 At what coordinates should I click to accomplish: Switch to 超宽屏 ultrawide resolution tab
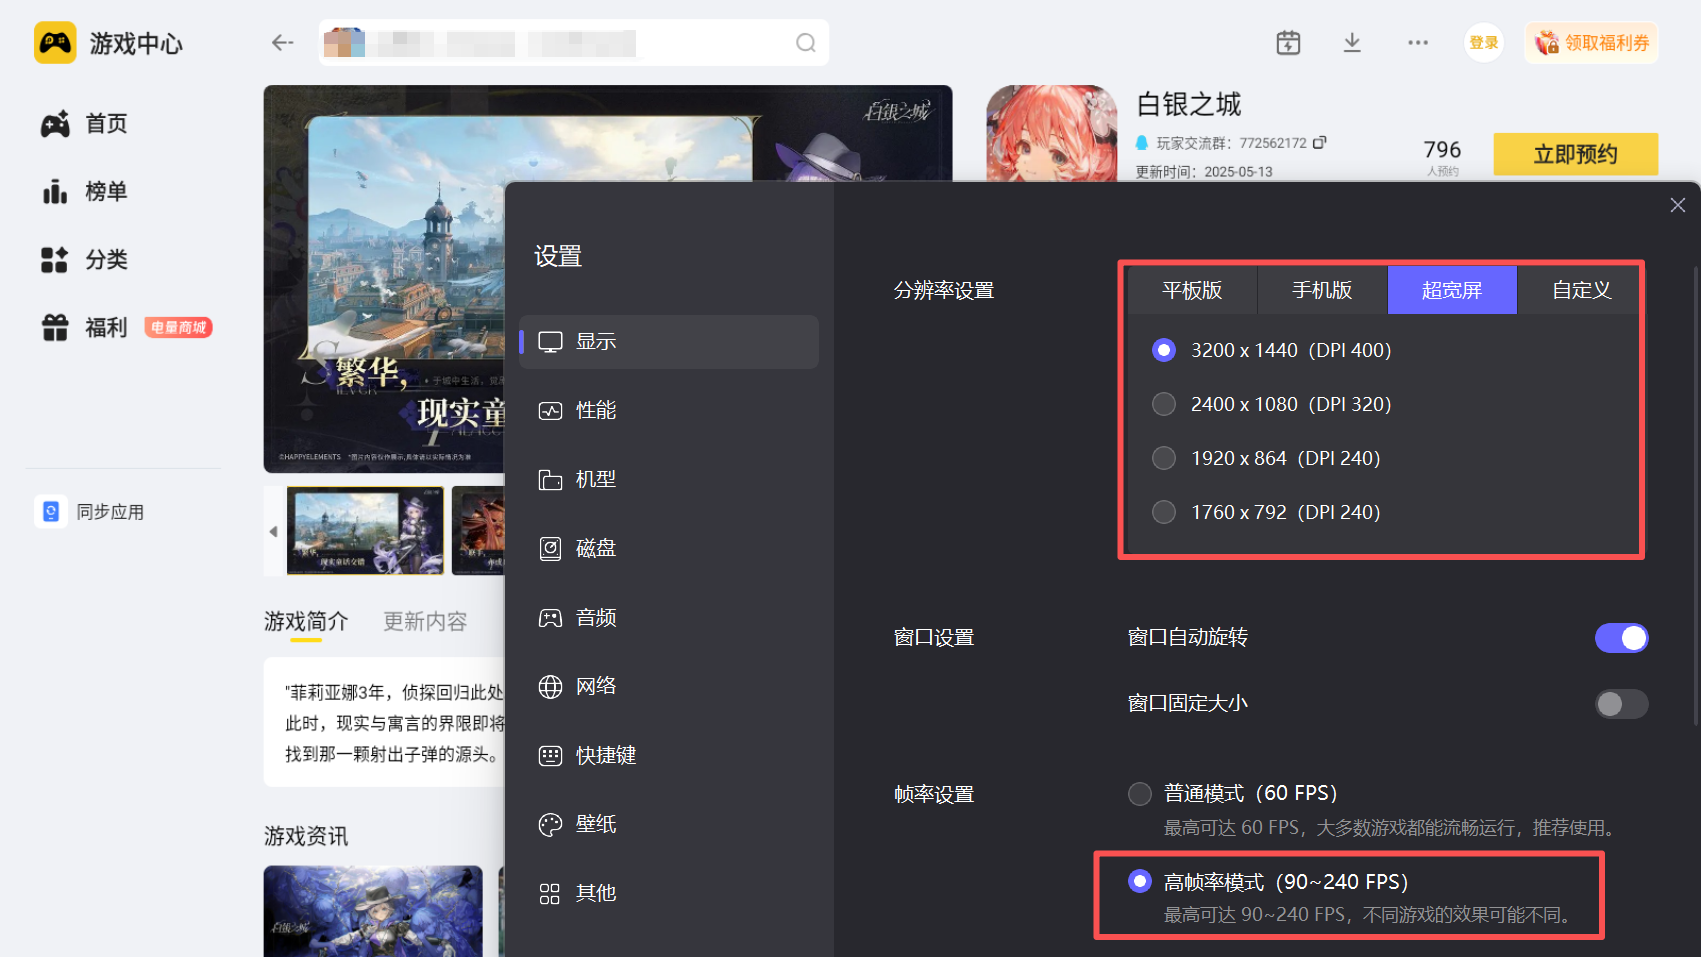(1452, 290)
